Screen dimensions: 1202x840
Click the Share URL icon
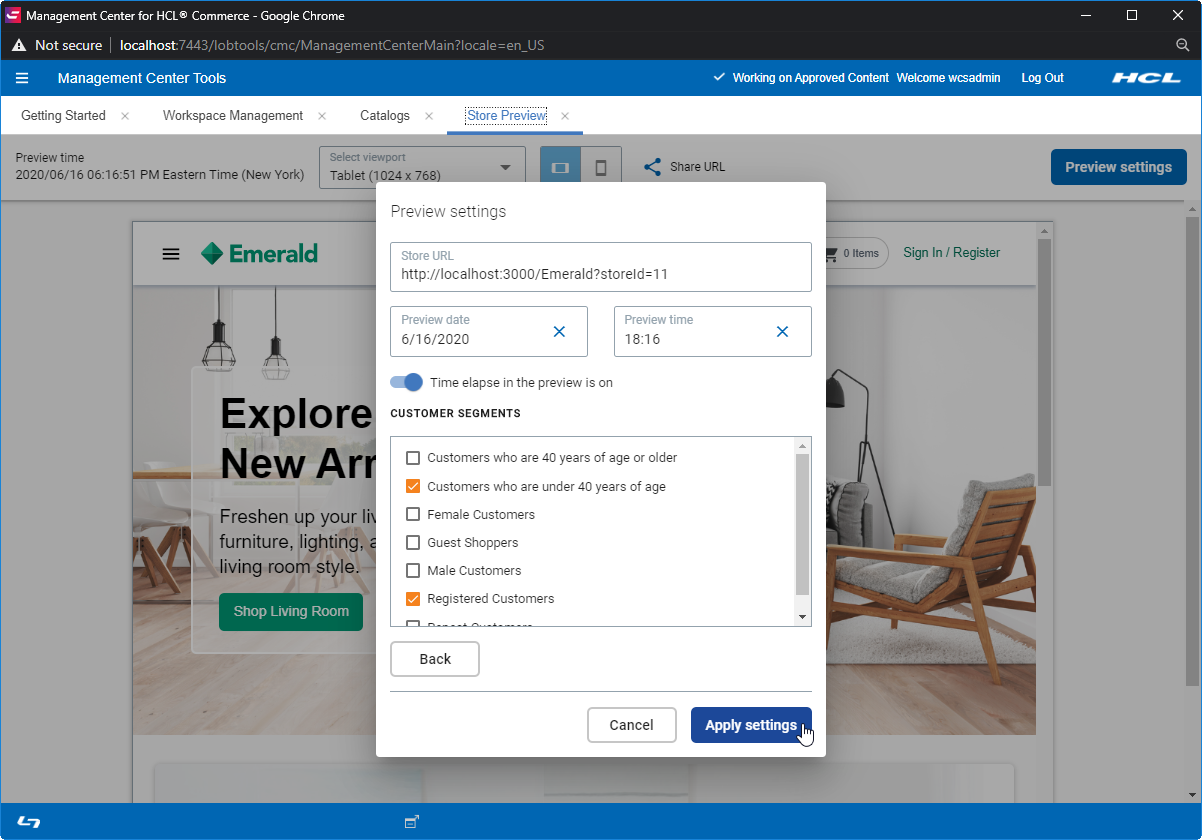click(652, 167)
